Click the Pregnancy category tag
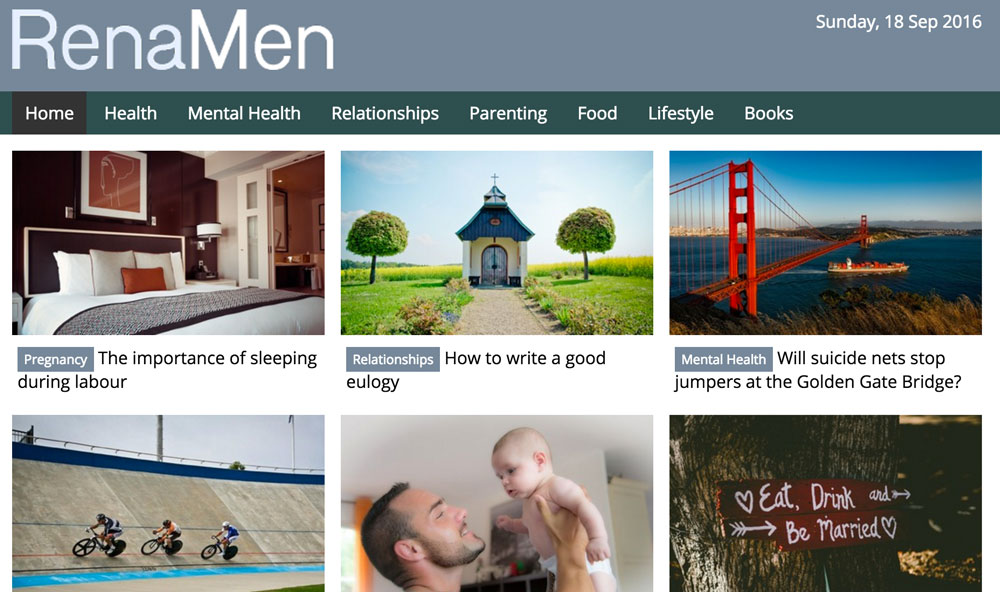This screenshot has height=592, width=1000. point(55,359)
